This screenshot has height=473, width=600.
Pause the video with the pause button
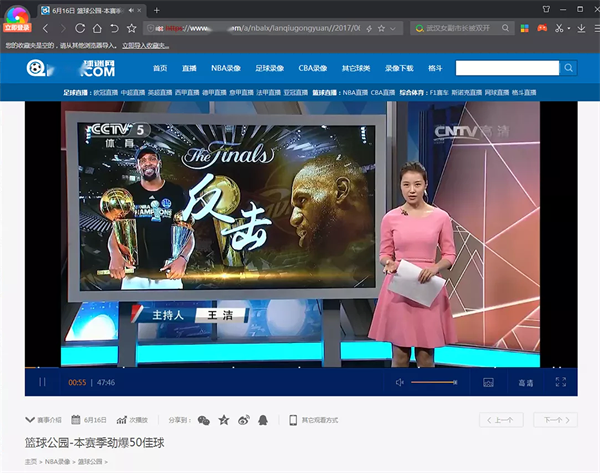click(42, 382)
